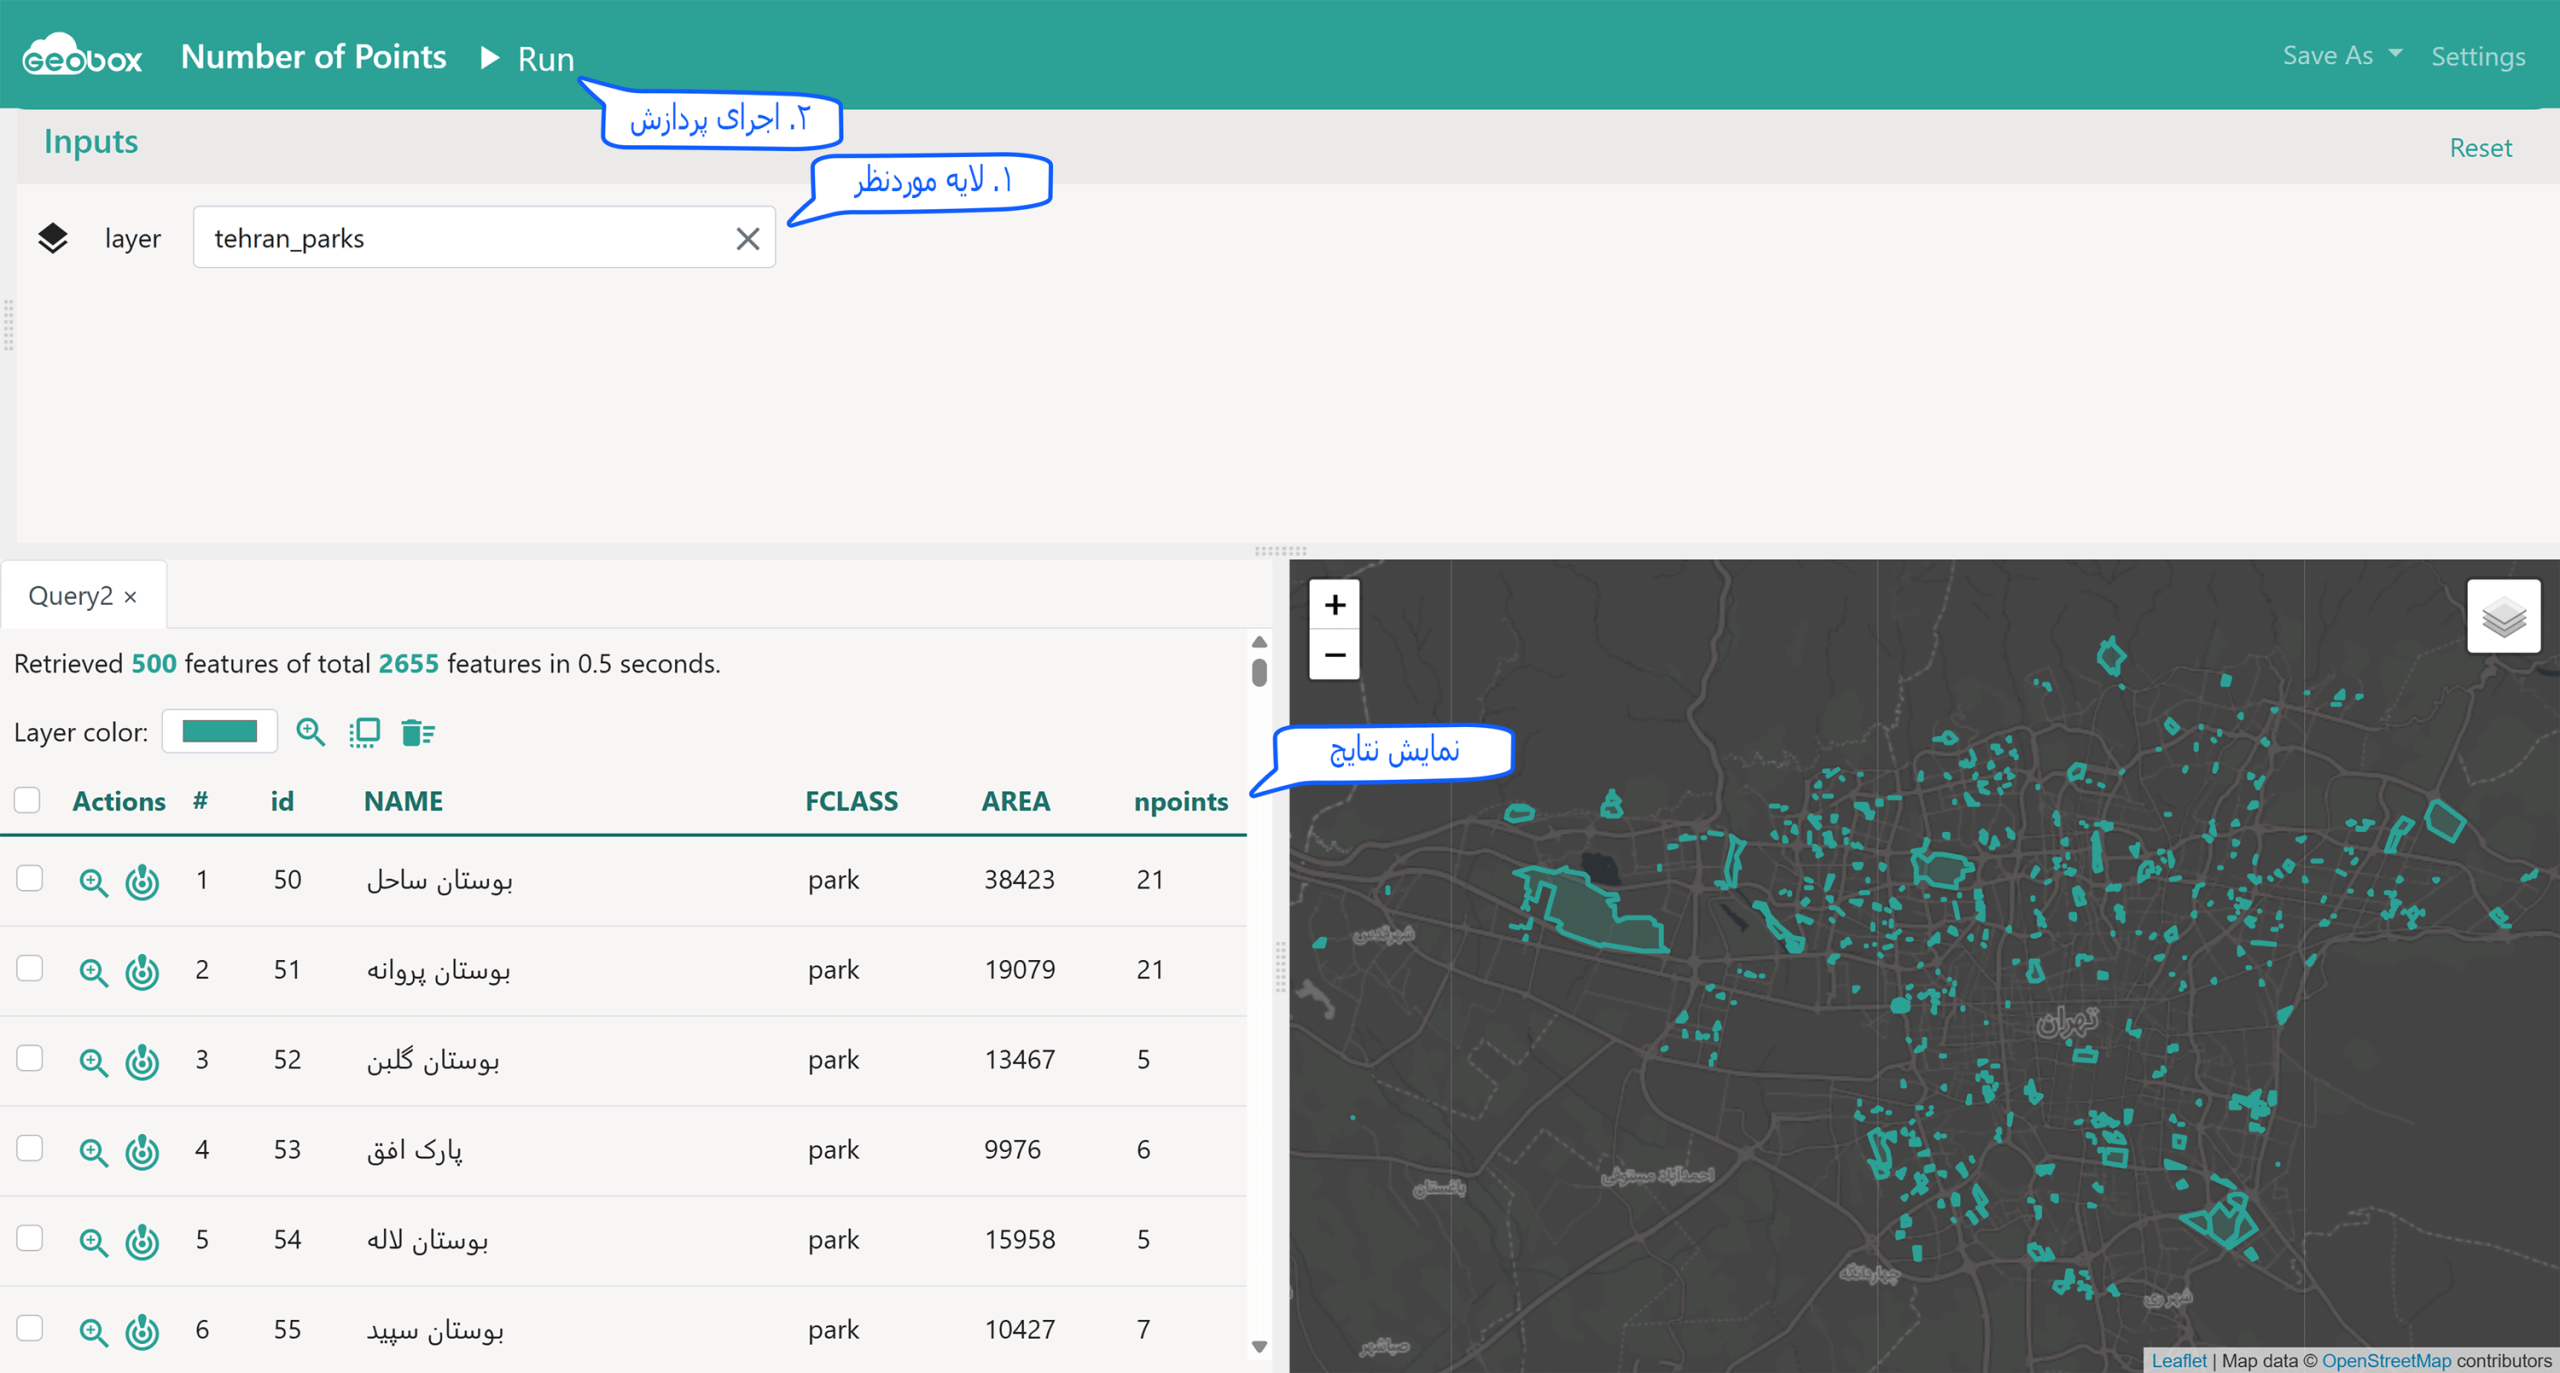
Task: Click area value 15958
Action: click(1019, 1239)
